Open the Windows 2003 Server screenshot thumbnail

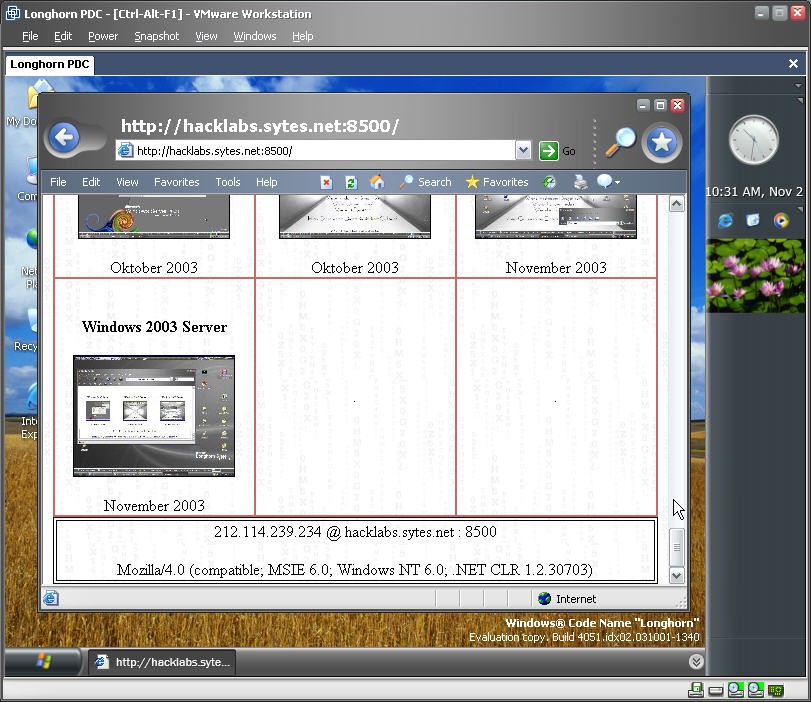point(154,415)
